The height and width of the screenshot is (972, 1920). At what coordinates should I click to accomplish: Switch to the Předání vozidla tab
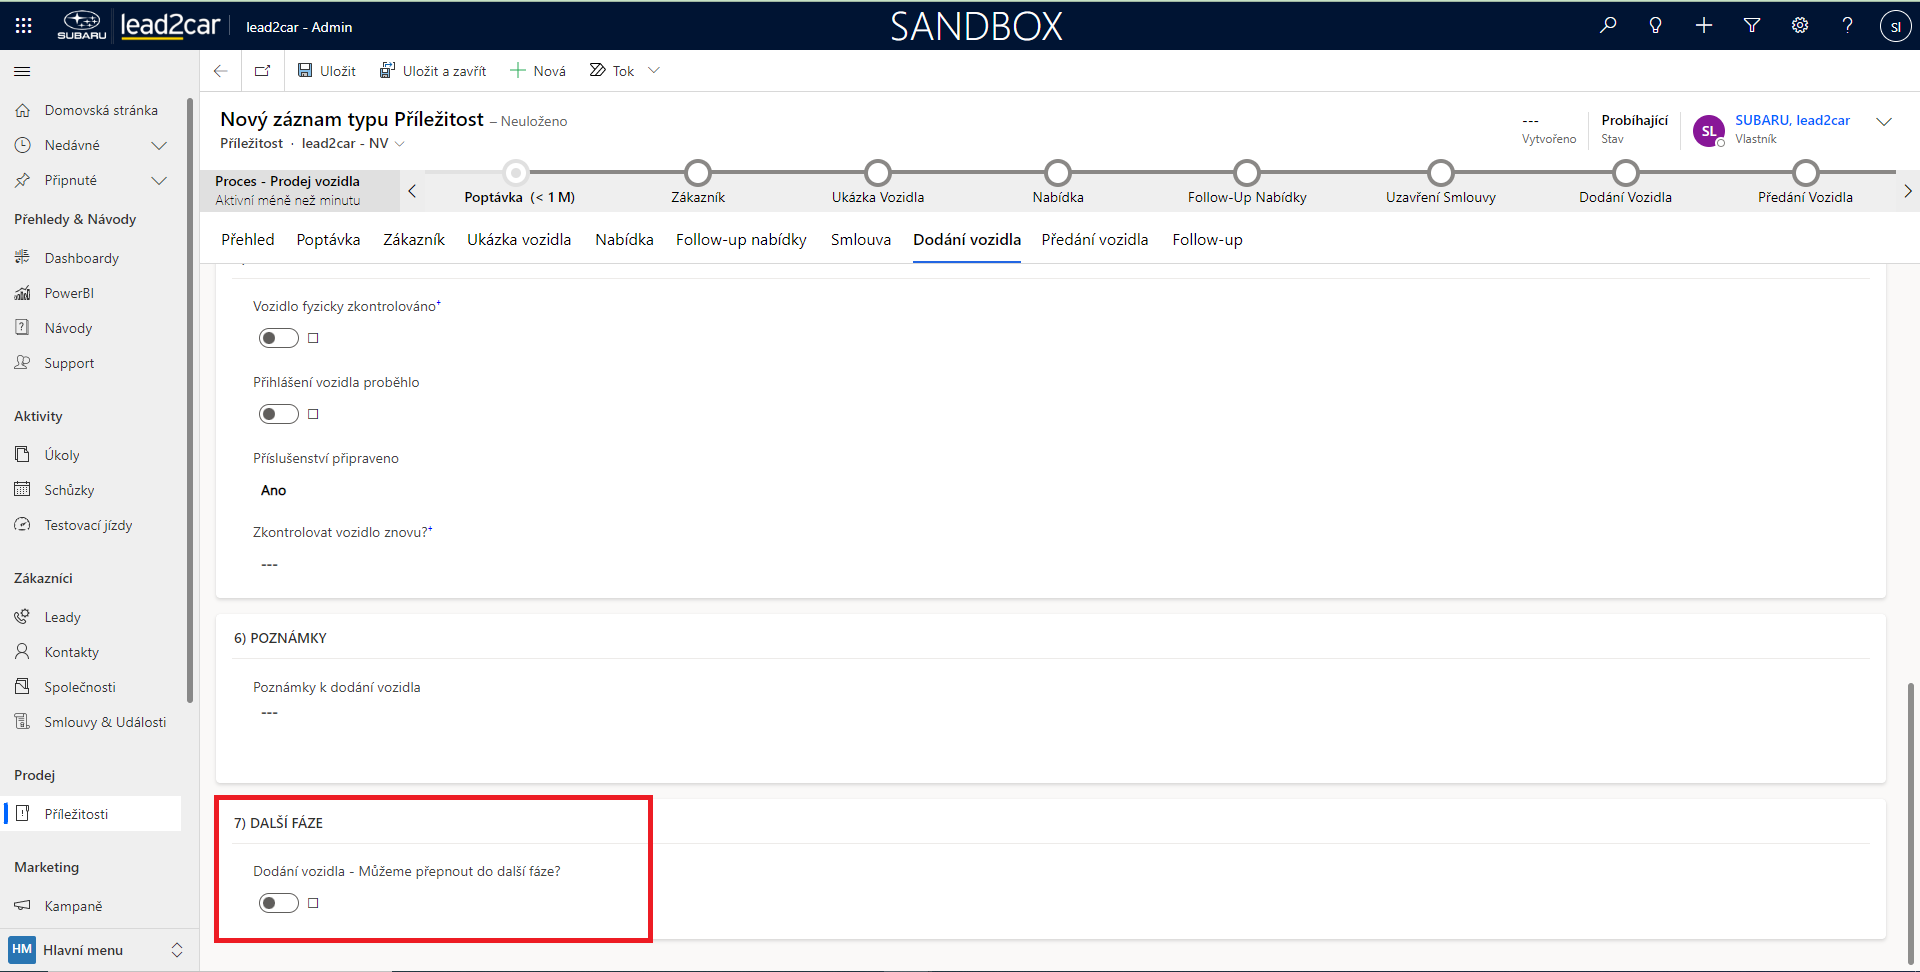[x=1094, y=240]
